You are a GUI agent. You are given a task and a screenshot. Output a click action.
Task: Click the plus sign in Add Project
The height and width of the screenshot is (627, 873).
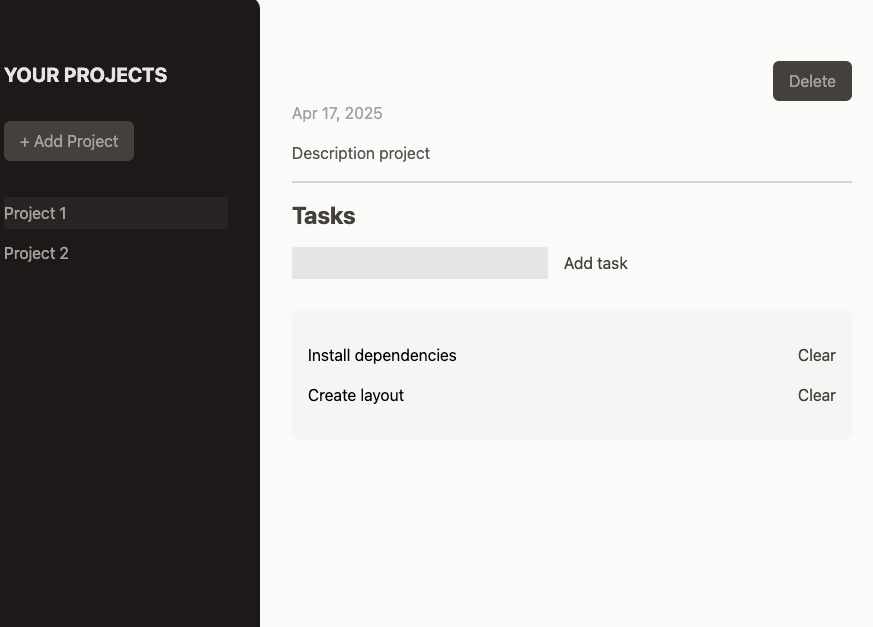(24, 142)
